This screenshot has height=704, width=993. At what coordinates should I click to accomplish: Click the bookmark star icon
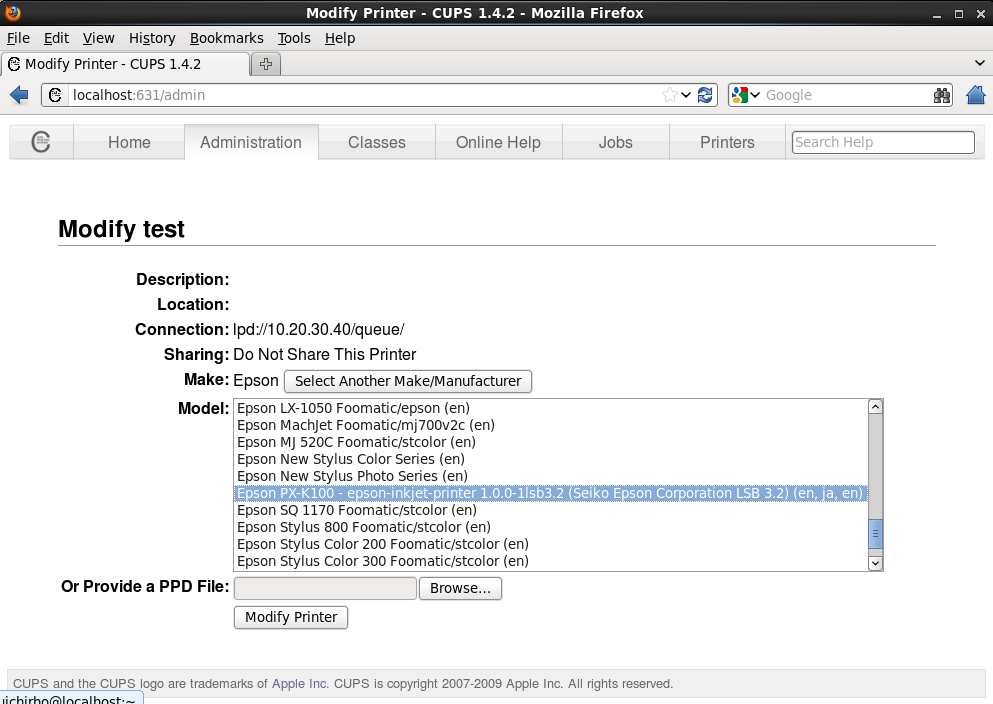(669, 95)
